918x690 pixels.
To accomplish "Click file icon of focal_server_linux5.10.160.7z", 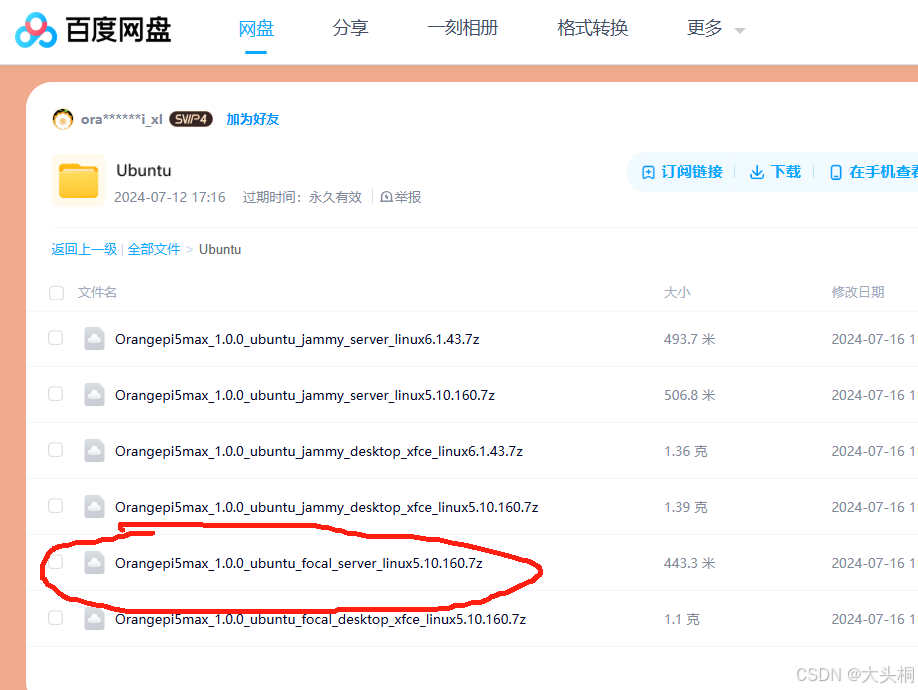I will point(94,562).
